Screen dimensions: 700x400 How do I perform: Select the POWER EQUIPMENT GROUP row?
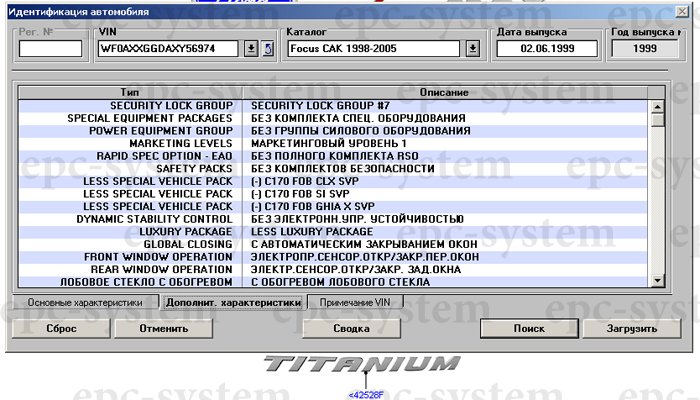pyautogui.click(x=333, y=131)
